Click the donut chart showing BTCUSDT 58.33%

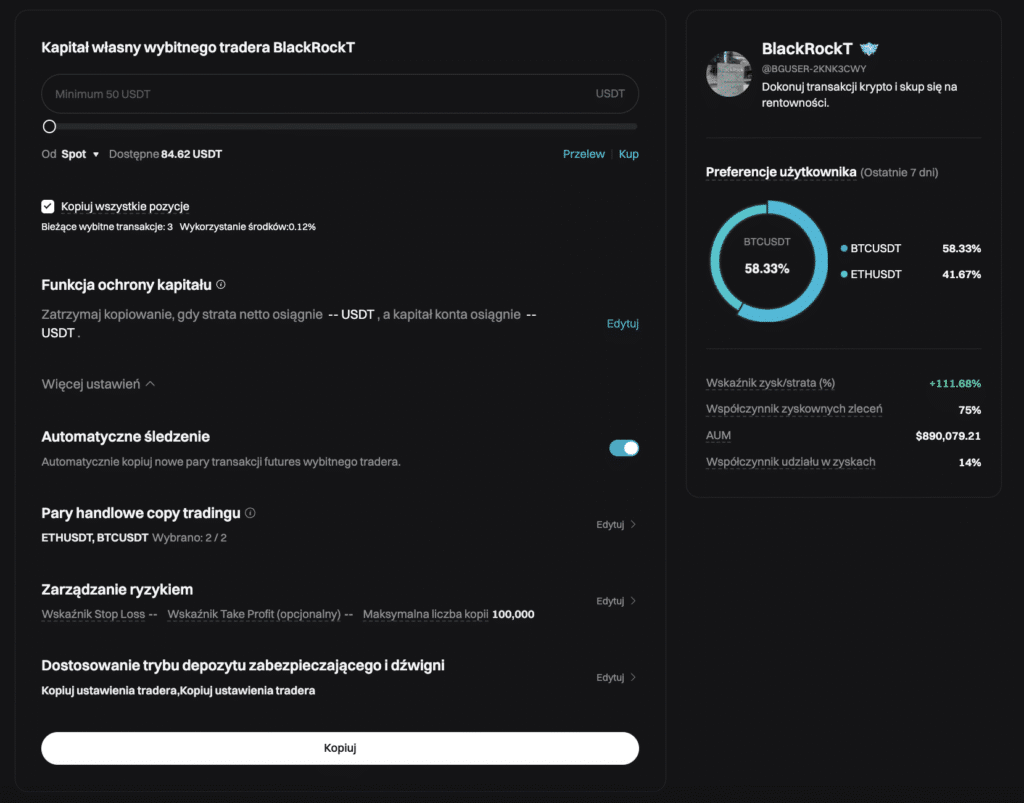(x=768, y=261)
